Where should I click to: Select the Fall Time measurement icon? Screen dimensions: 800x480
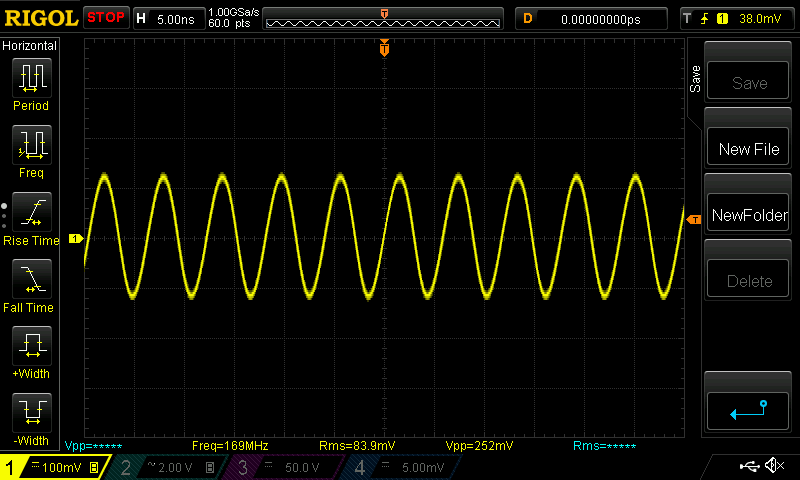(32, 279)
